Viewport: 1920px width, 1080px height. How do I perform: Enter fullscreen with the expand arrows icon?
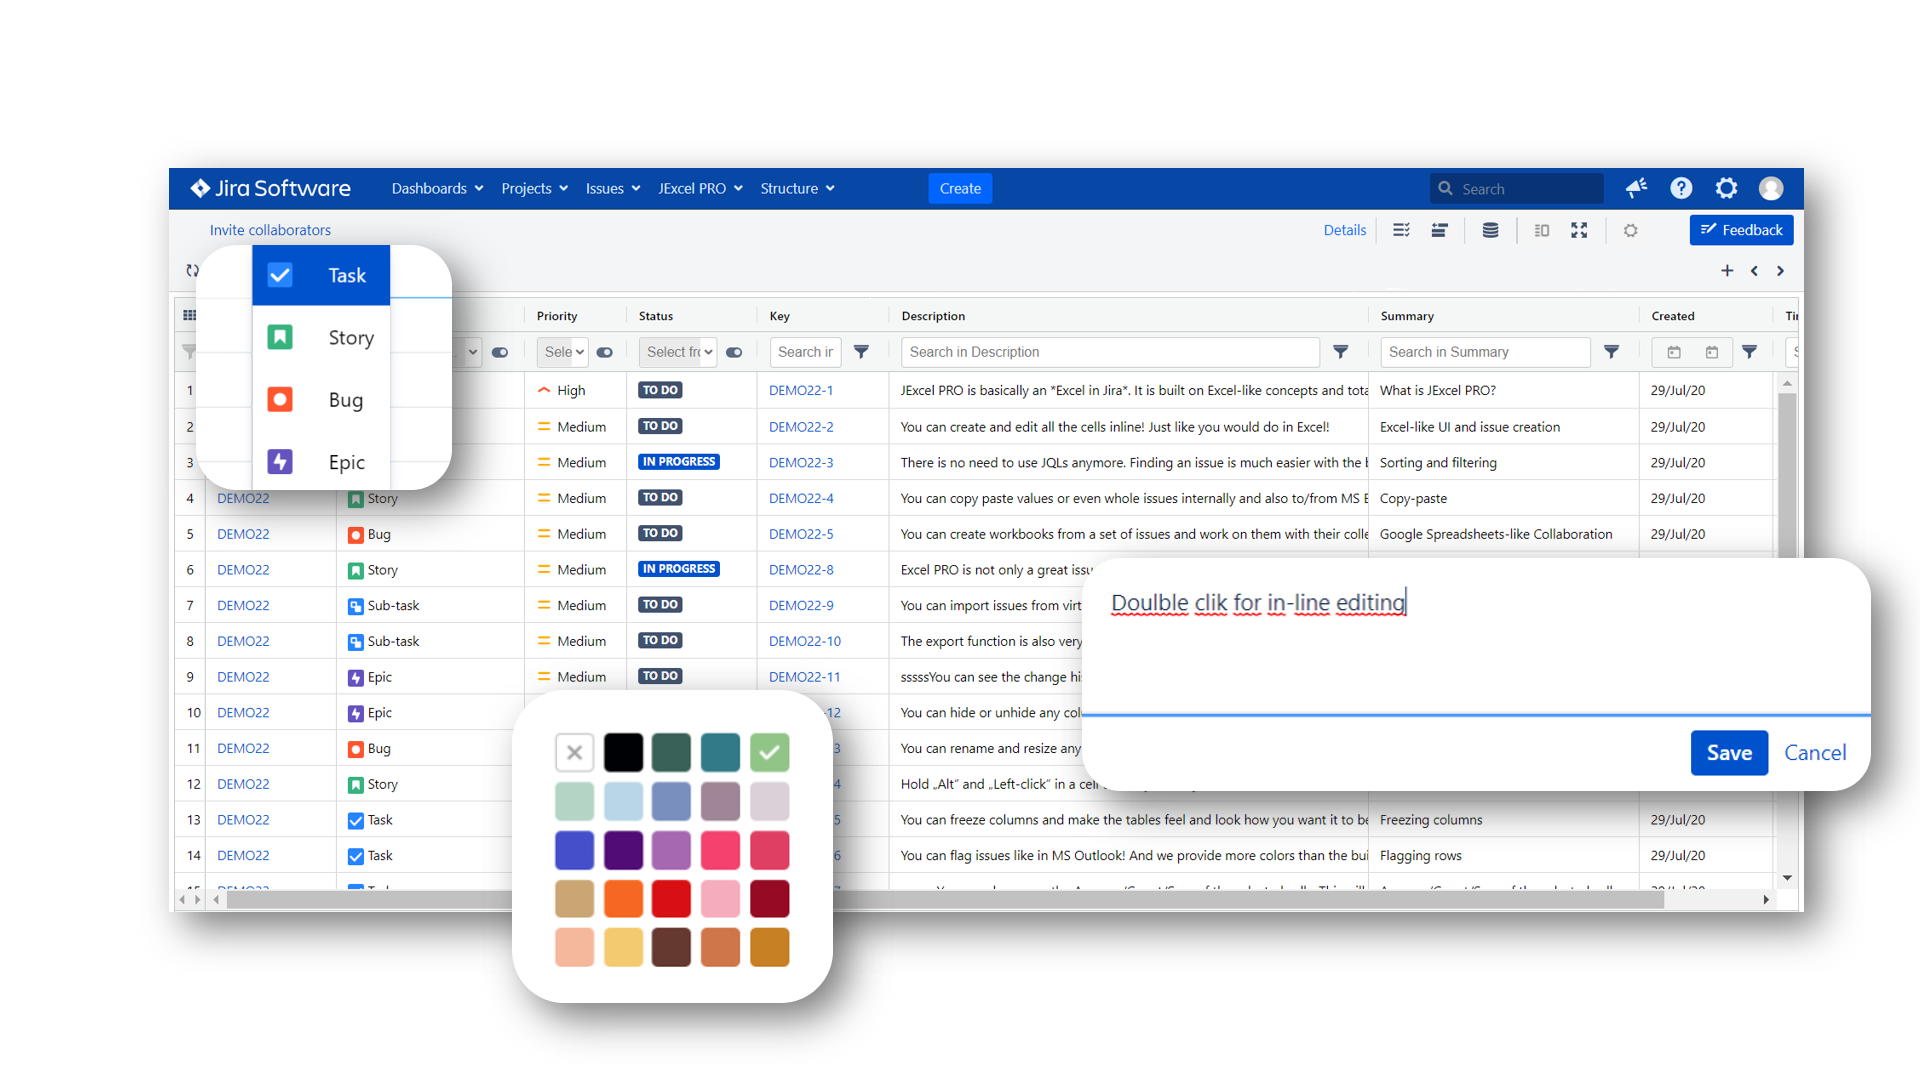pyautogui.click(x=1579, y=230)
